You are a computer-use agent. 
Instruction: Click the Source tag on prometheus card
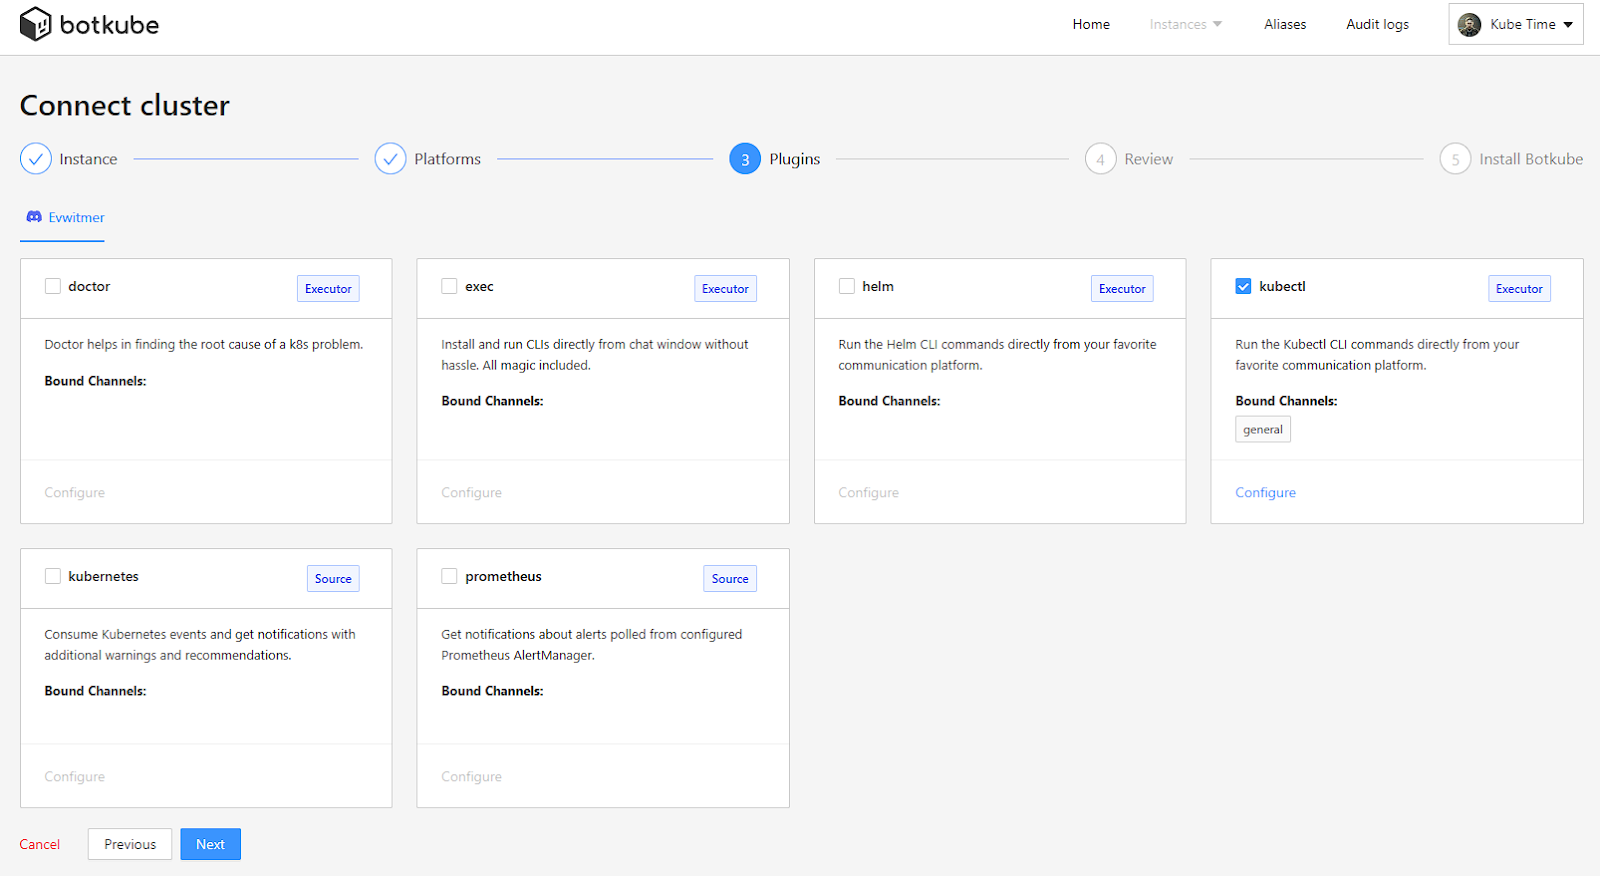click(730, 579)
